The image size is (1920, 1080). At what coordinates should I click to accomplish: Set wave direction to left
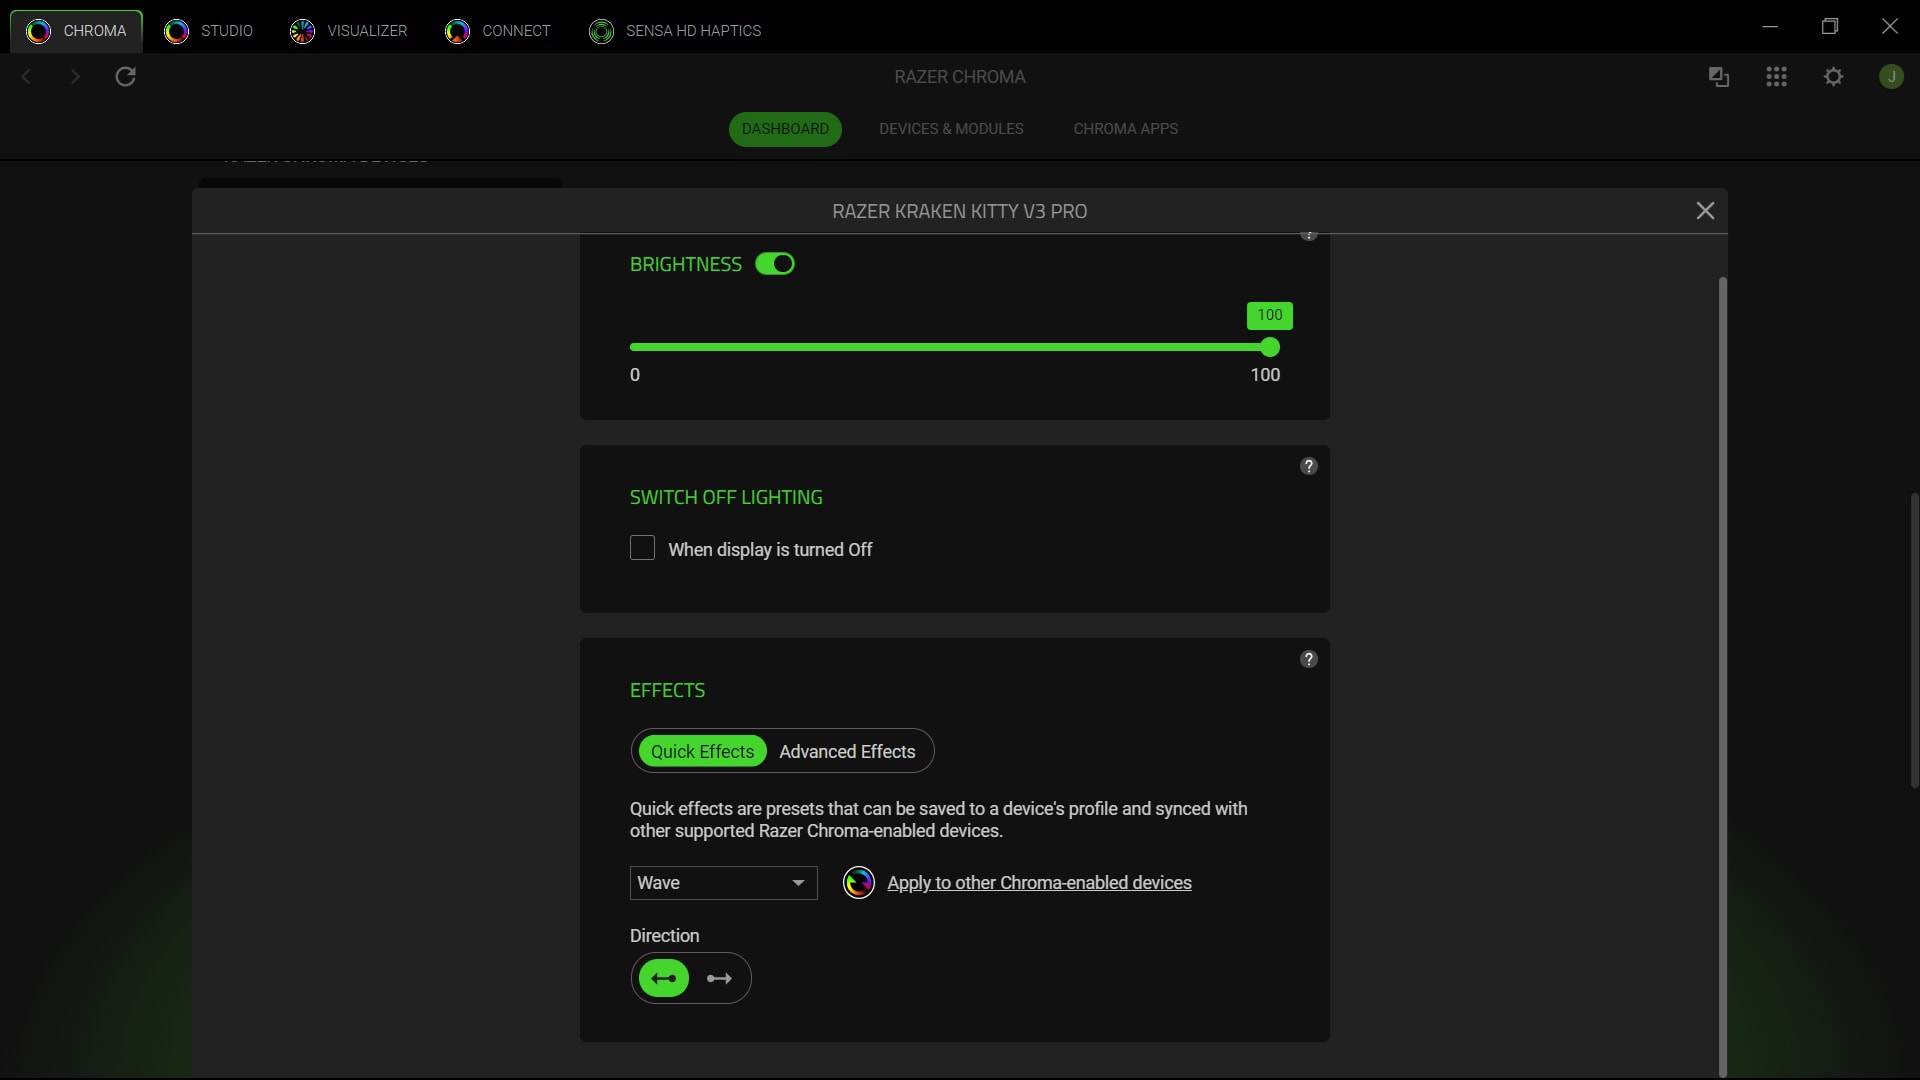(663, 978)
